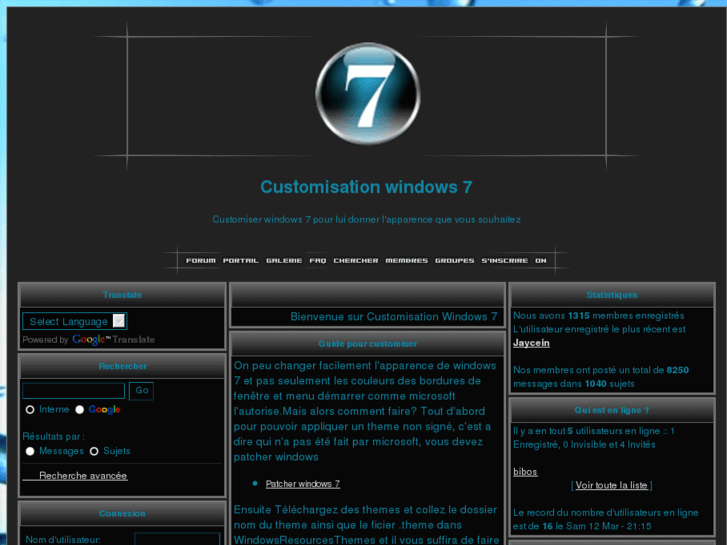Open online user bibos profile

coord(525,472)
